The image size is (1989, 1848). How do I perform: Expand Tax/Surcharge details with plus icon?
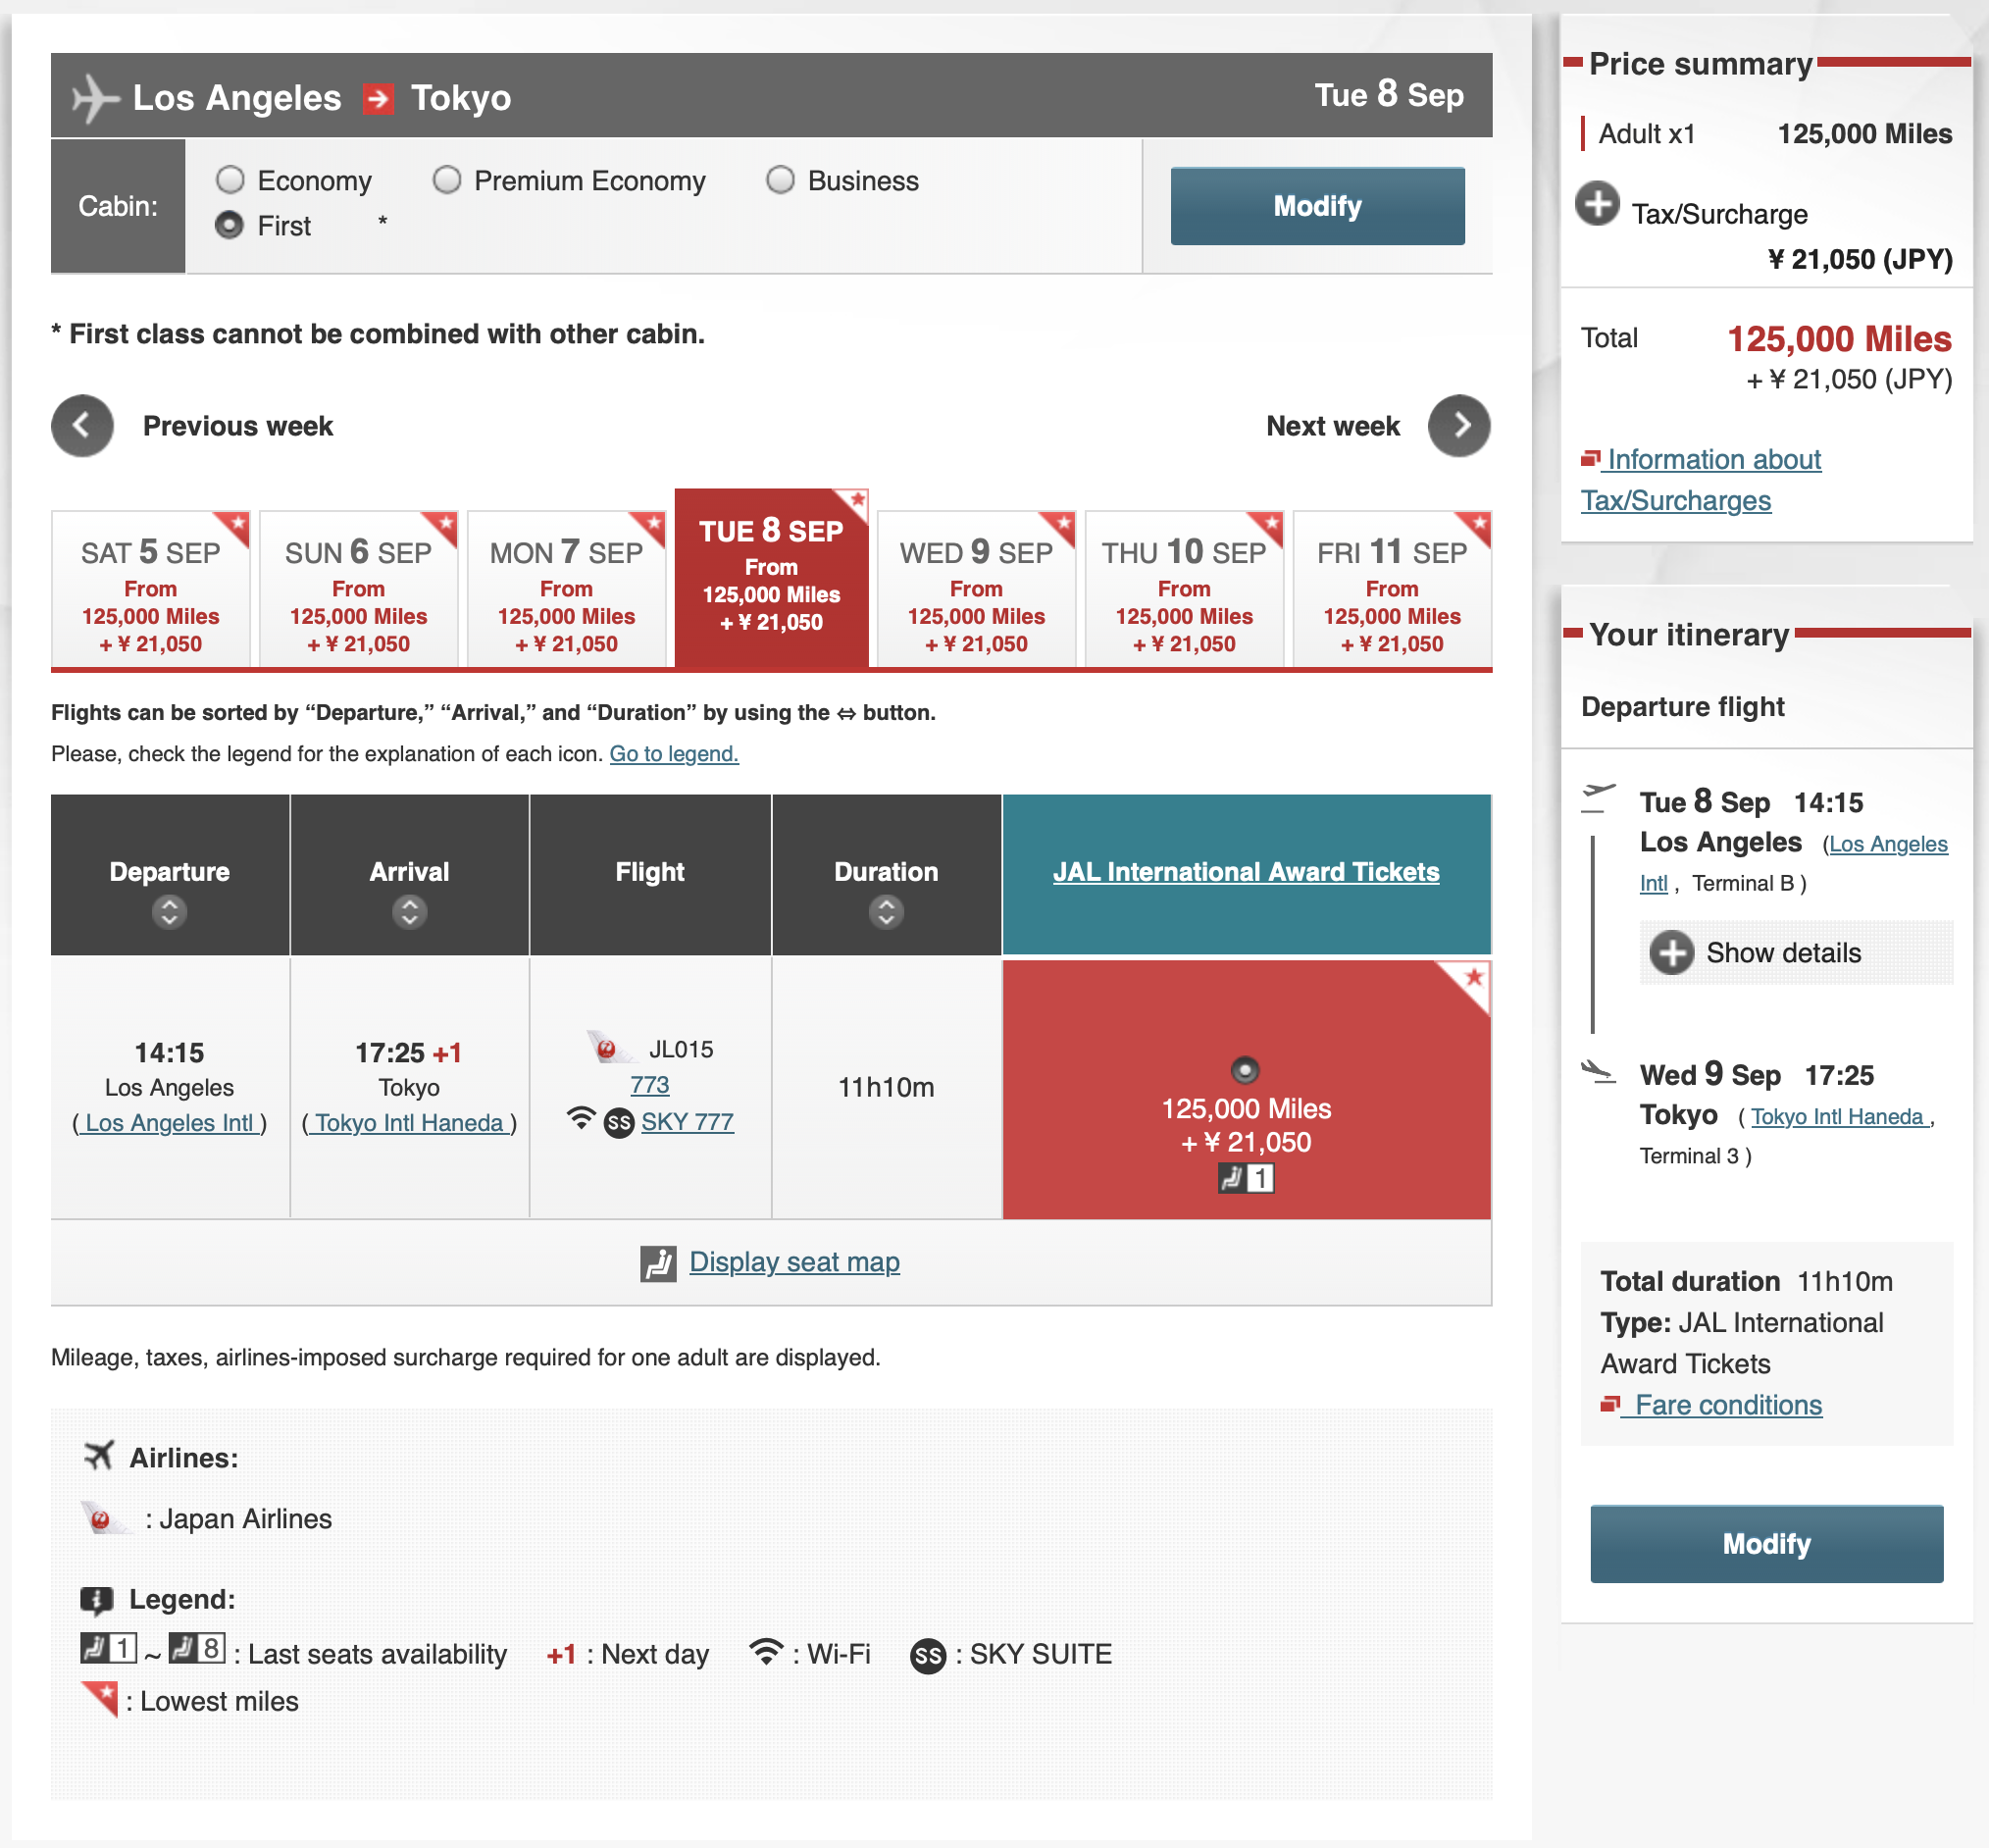[1597, 203]
